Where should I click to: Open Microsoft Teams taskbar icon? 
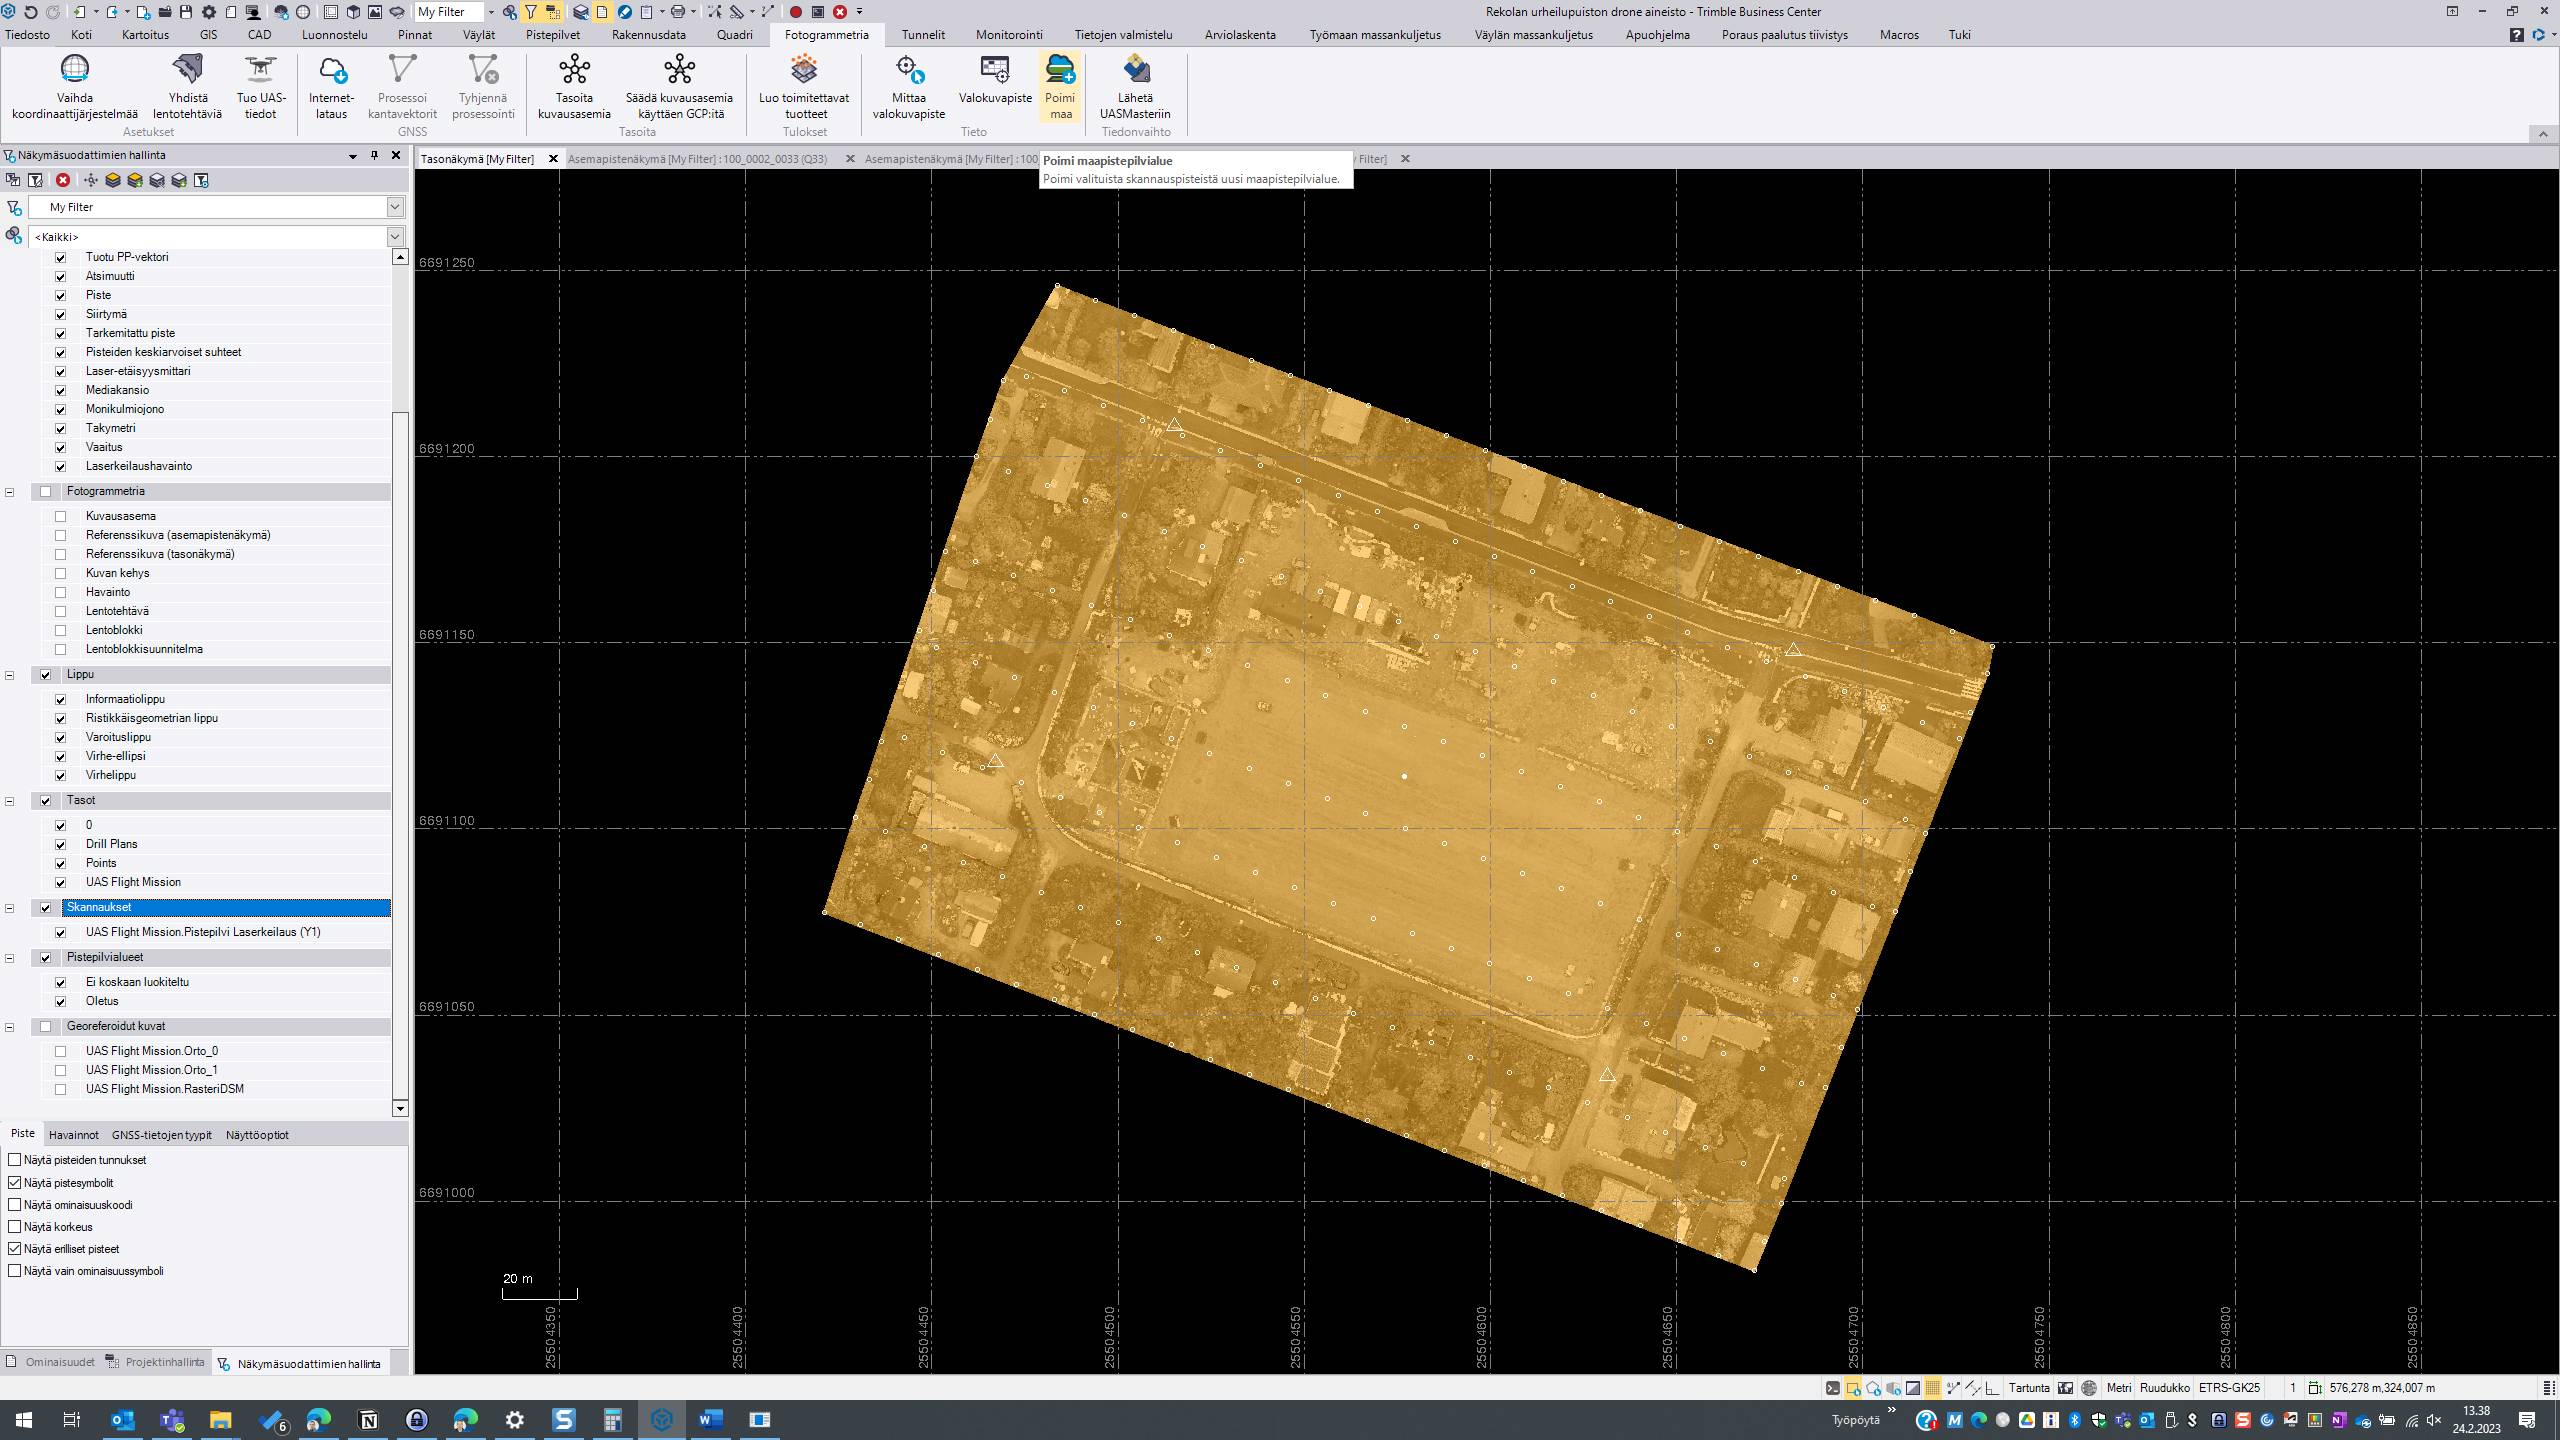click(x=173, y=1420)
